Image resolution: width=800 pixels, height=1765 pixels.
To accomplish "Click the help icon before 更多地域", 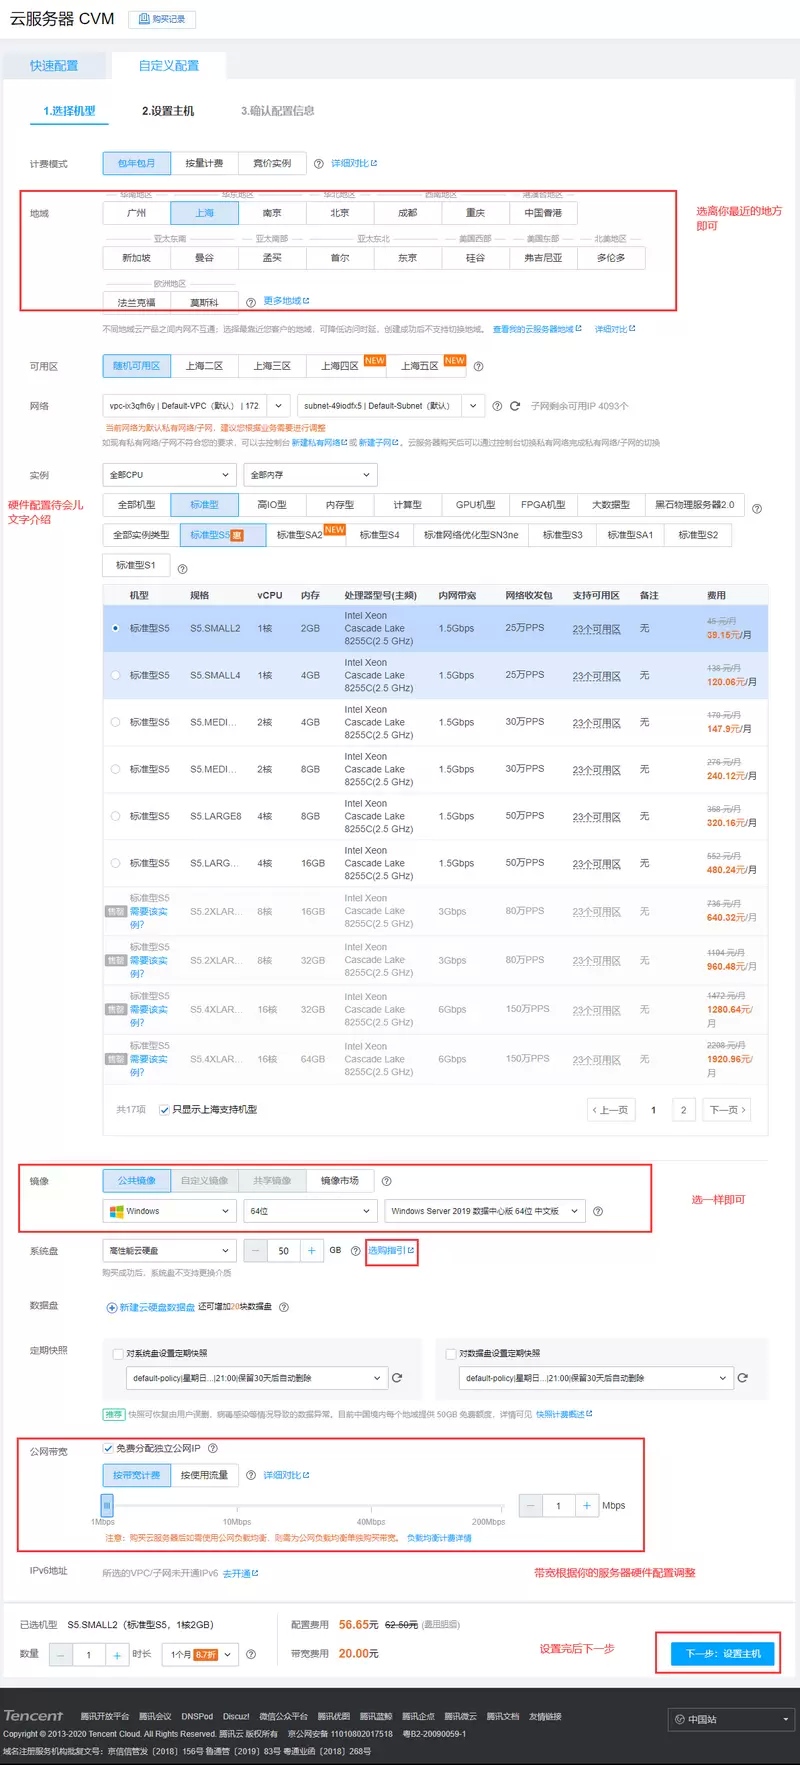I will (251, 302).
